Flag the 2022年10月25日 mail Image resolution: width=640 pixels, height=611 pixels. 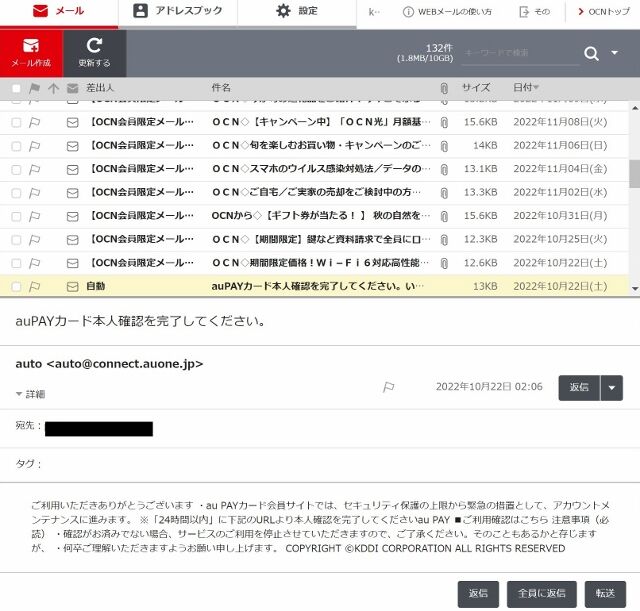pos(35,240)
